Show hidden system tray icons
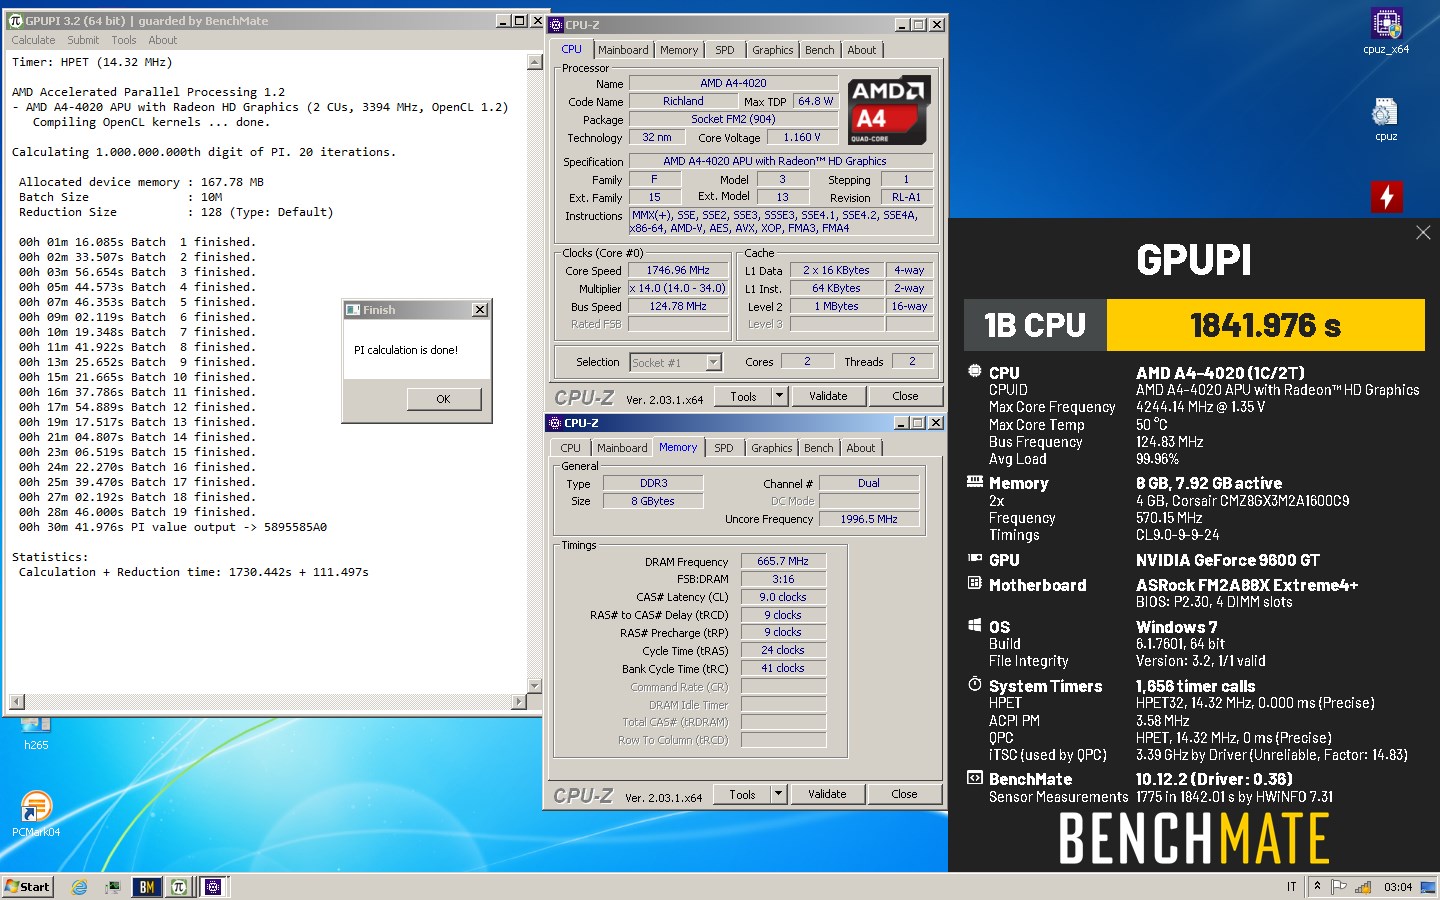This screenshot has width=1440, height=900. pyautogui.click(x=1317, y=887)
